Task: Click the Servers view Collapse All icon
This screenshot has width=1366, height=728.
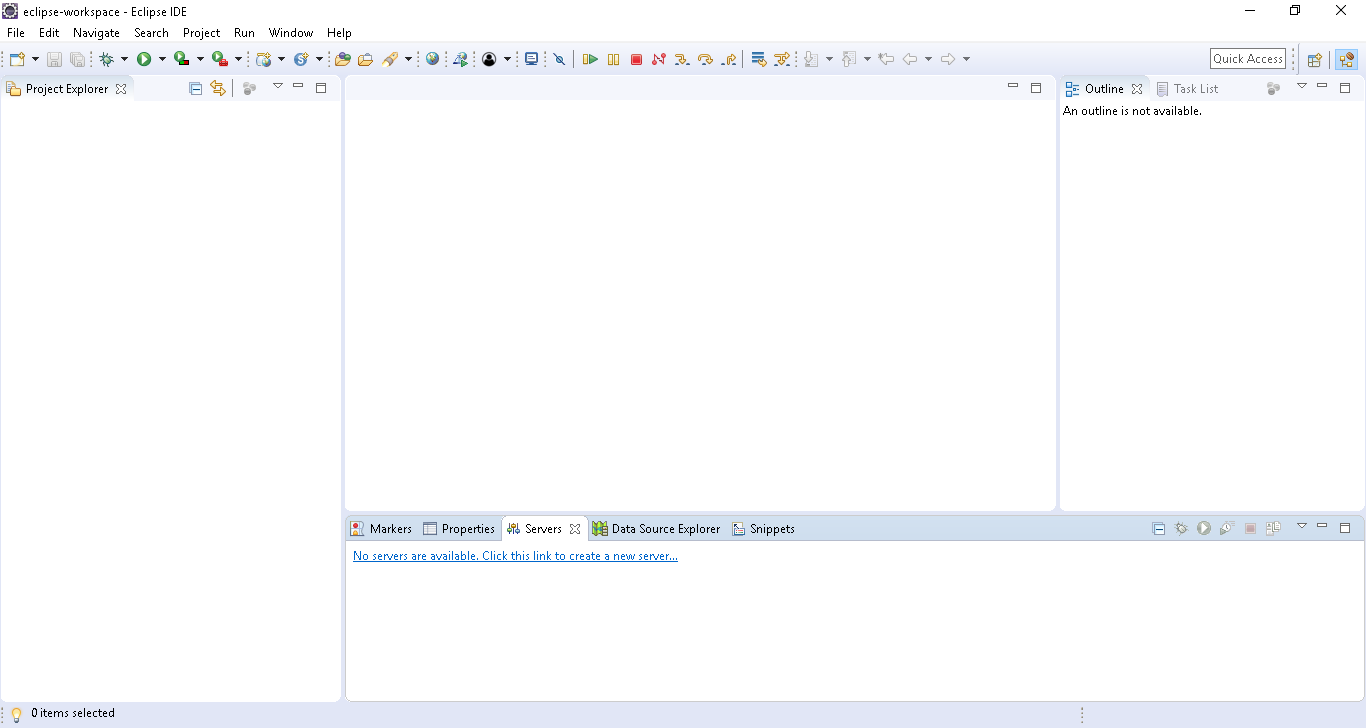Action: coord(1159,529)
